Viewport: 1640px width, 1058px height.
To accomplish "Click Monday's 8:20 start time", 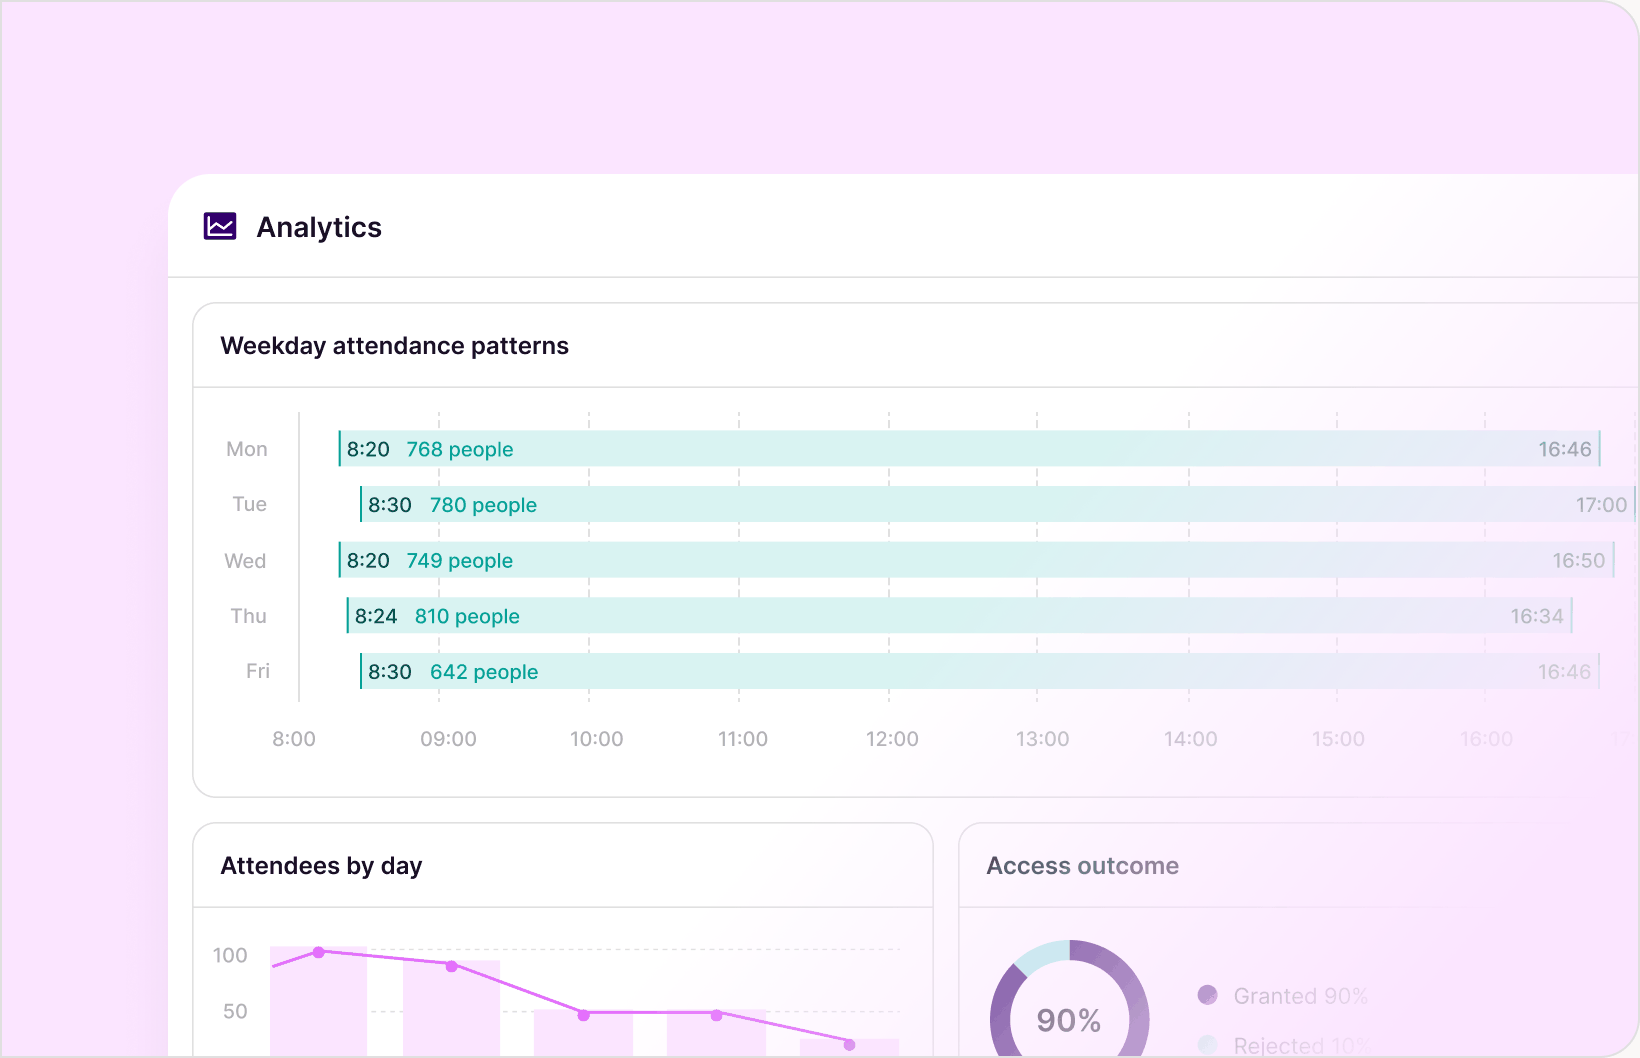I will [368, 449].
